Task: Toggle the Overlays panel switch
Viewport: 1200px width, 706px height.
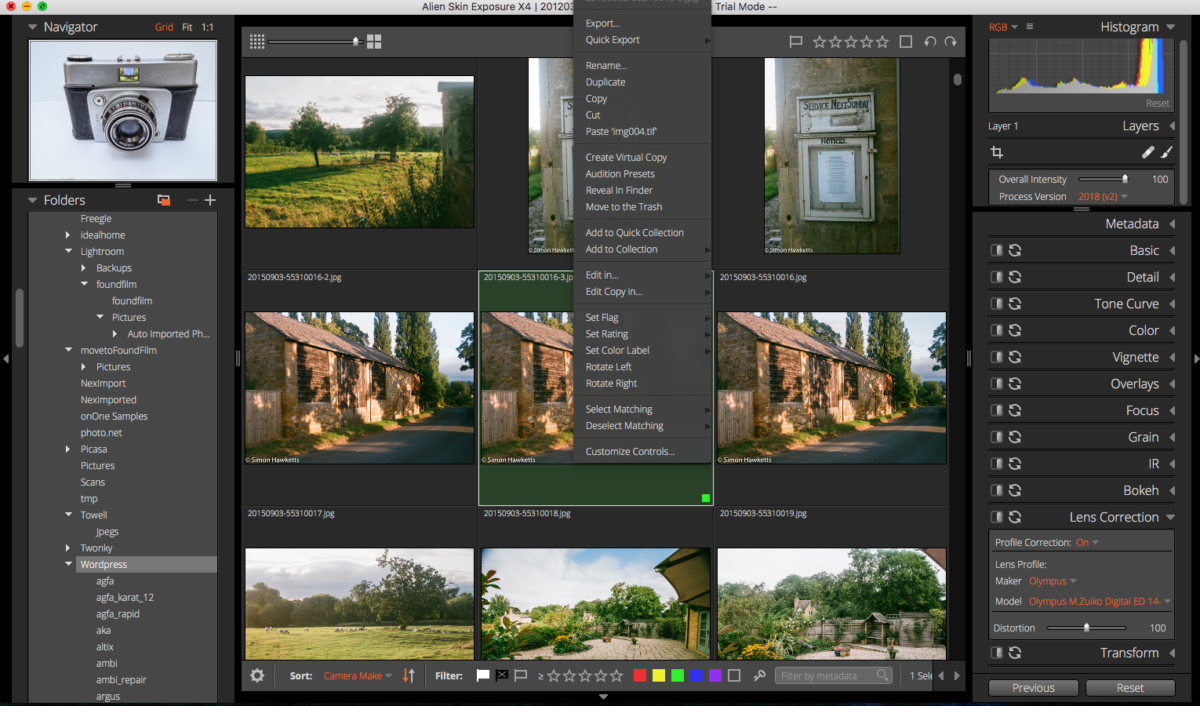Action: point(996,384)
